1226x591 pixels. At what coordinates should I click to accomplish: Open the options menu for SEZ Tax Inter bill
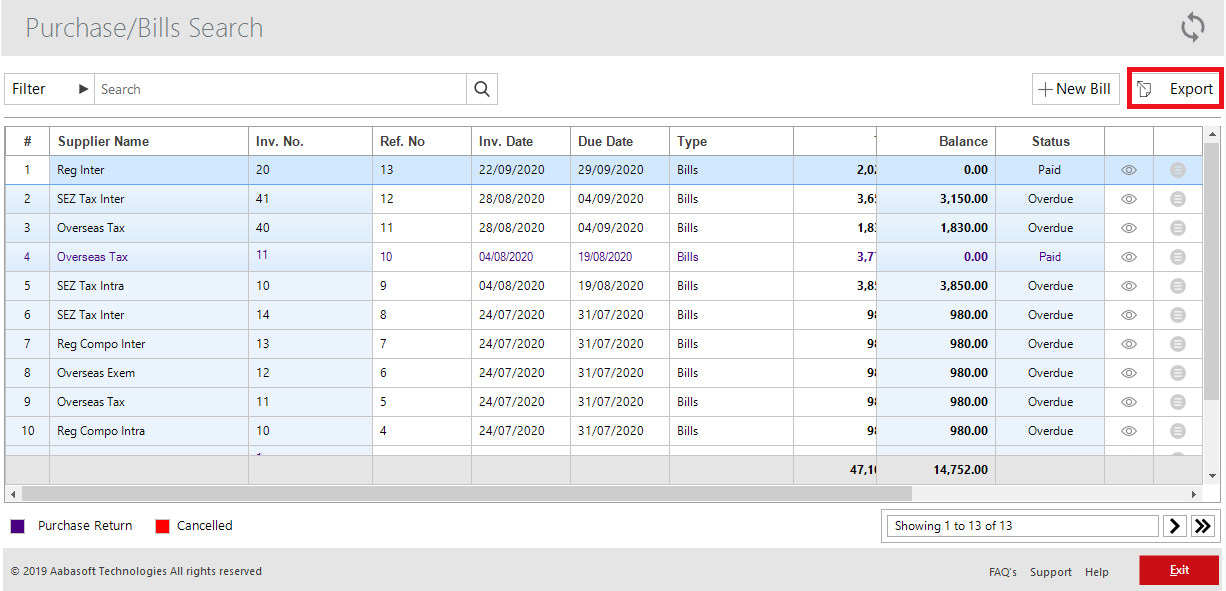(1178, 199)
